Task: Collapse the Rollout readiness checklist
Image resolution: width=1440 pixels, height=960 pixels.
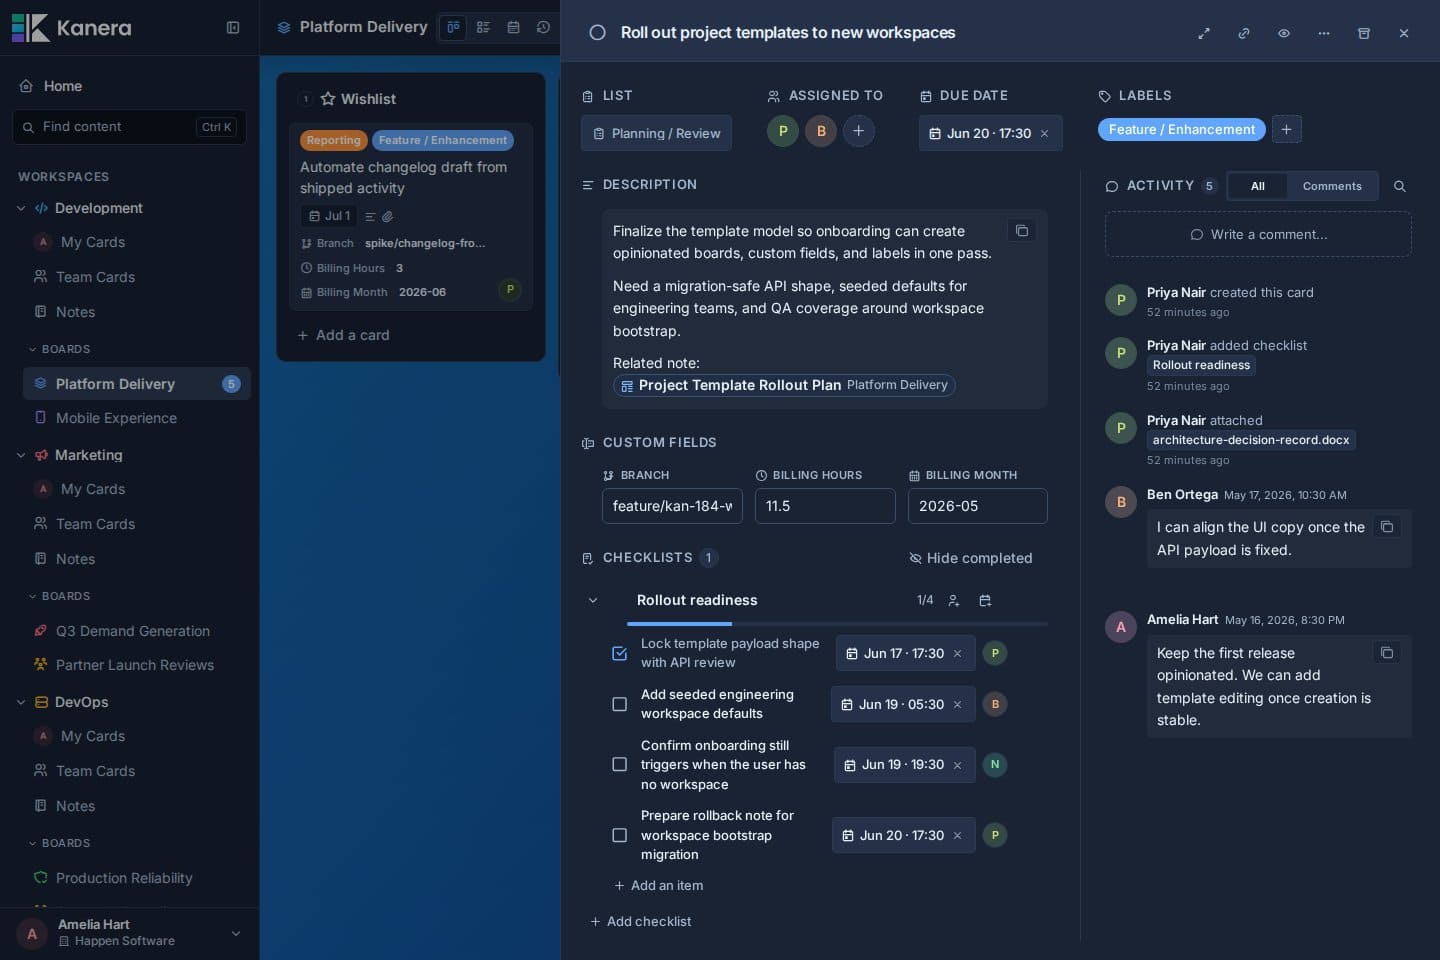Action: (593, 601)
